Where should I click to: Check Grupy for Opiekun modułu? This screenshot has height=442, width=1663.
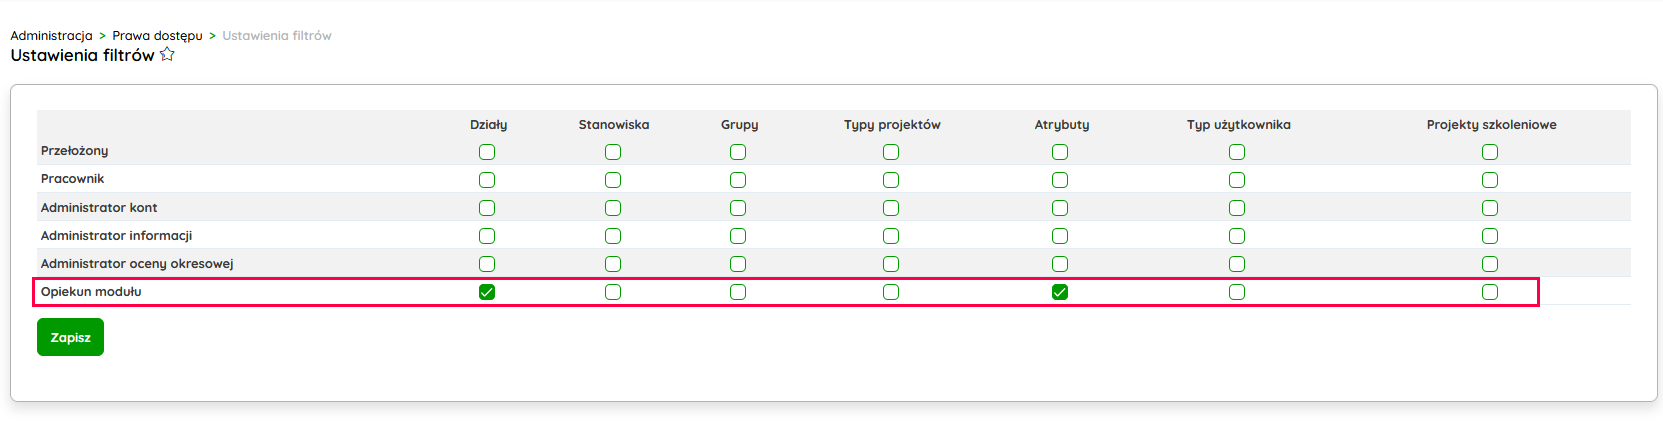click(x=738, y=292)
